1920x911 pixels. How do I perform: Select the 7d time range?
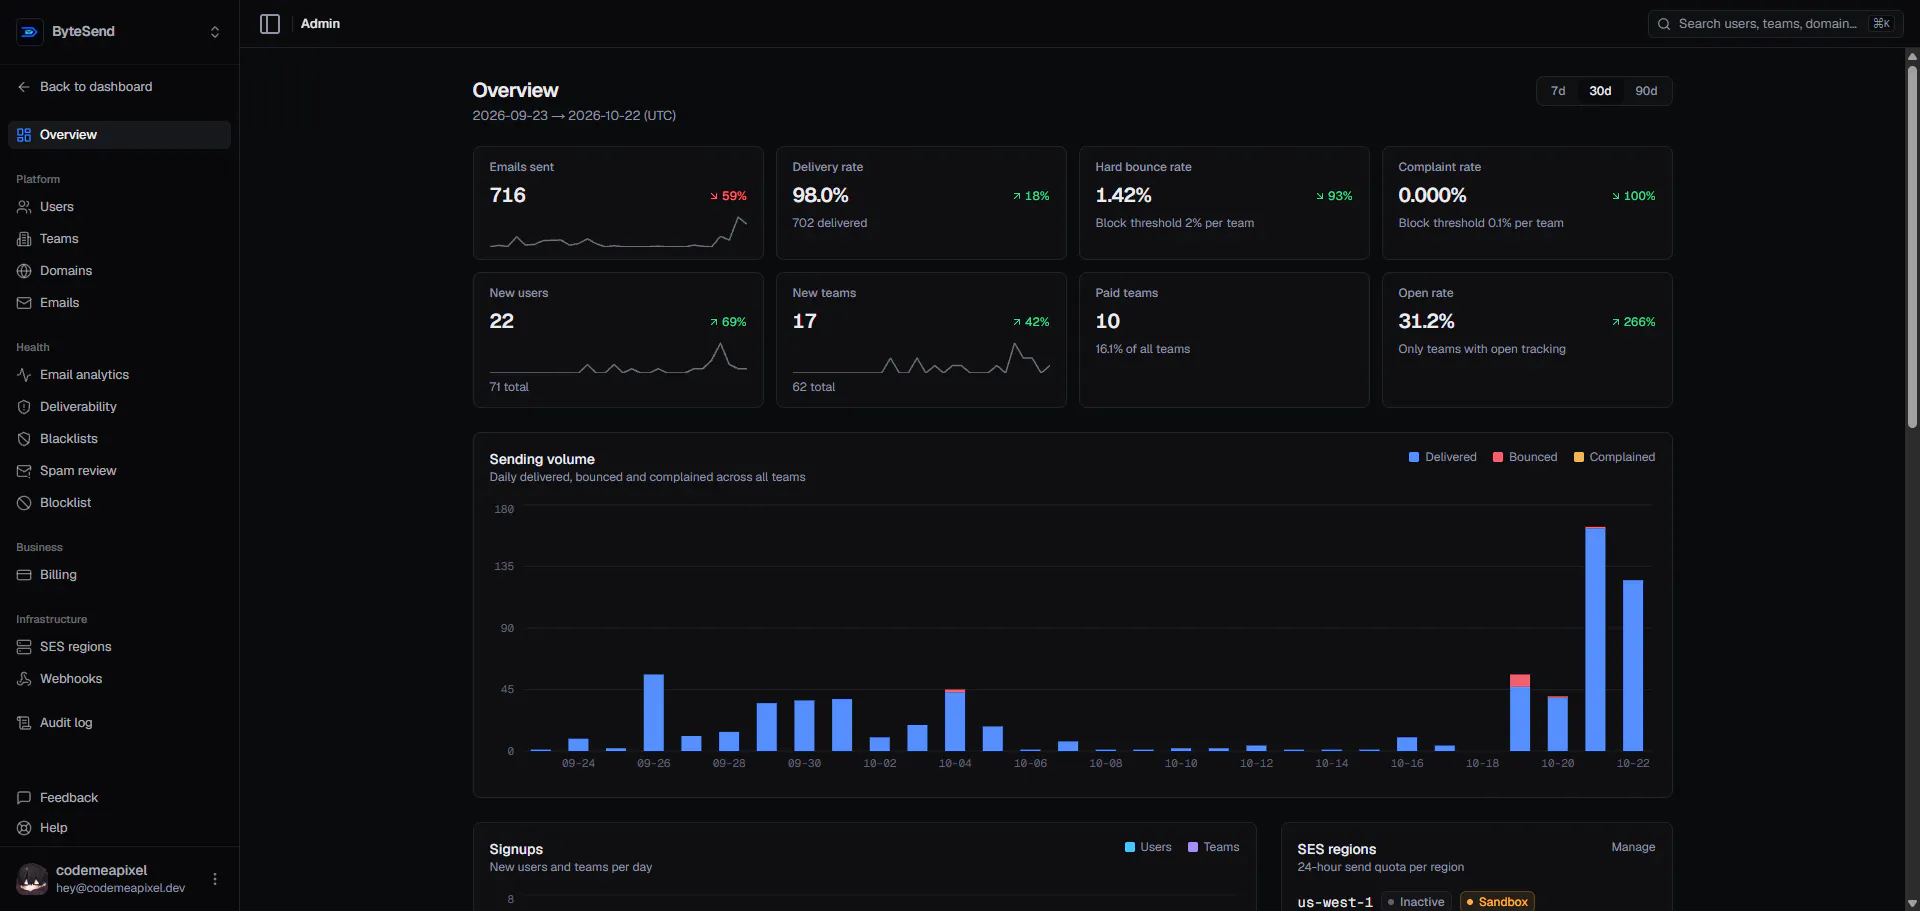[x=1558, y=91]
